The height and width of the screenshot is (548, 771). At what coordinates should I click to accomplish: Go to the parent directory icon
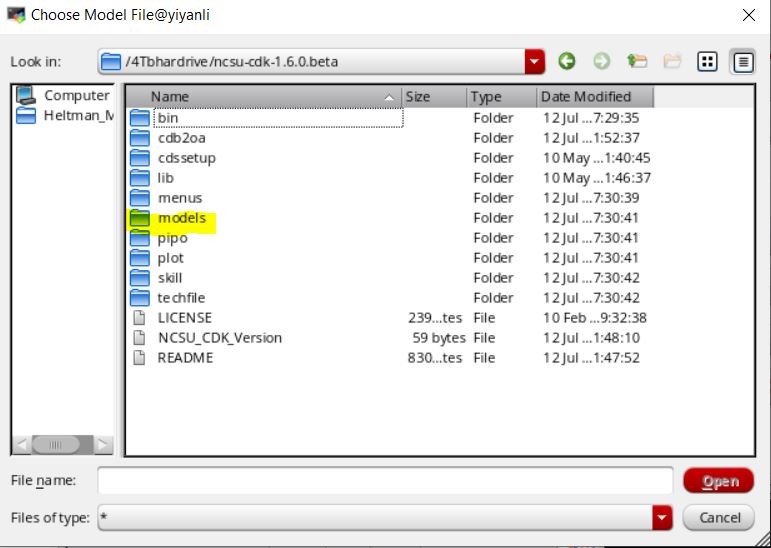coord(637,61)
